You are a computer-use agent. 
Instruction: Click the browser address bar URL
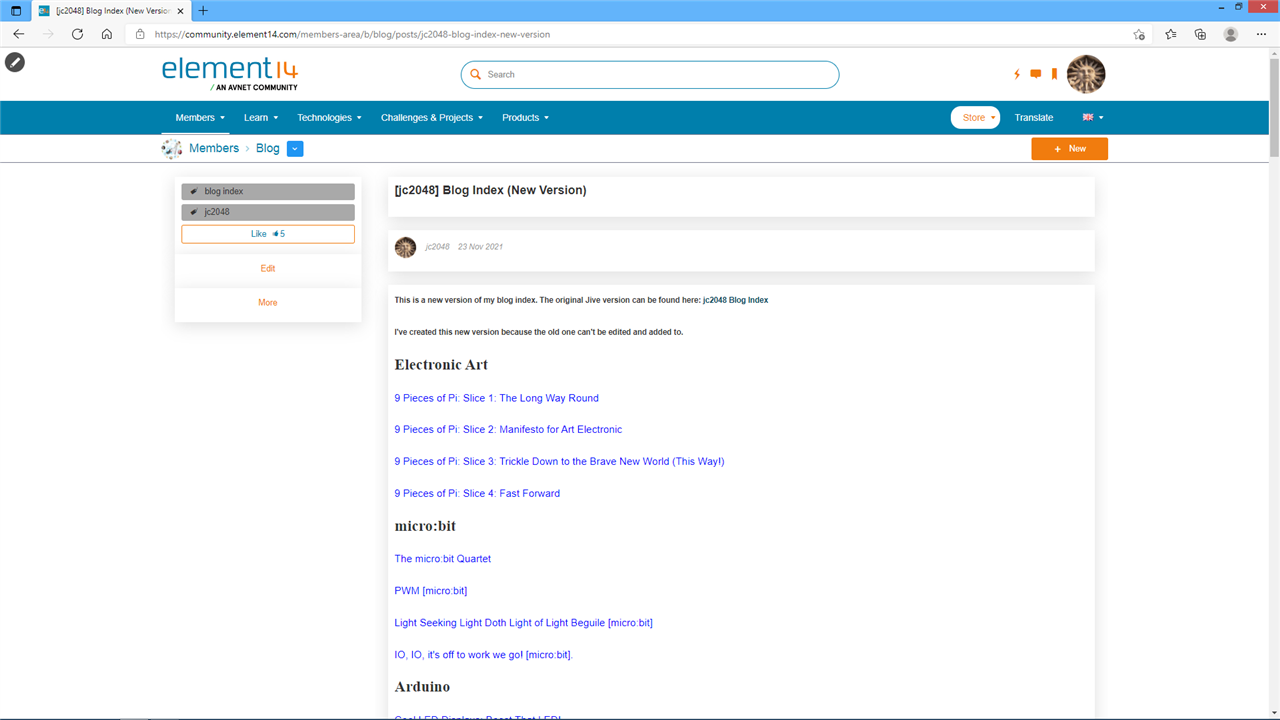click(x=353, y=34)
